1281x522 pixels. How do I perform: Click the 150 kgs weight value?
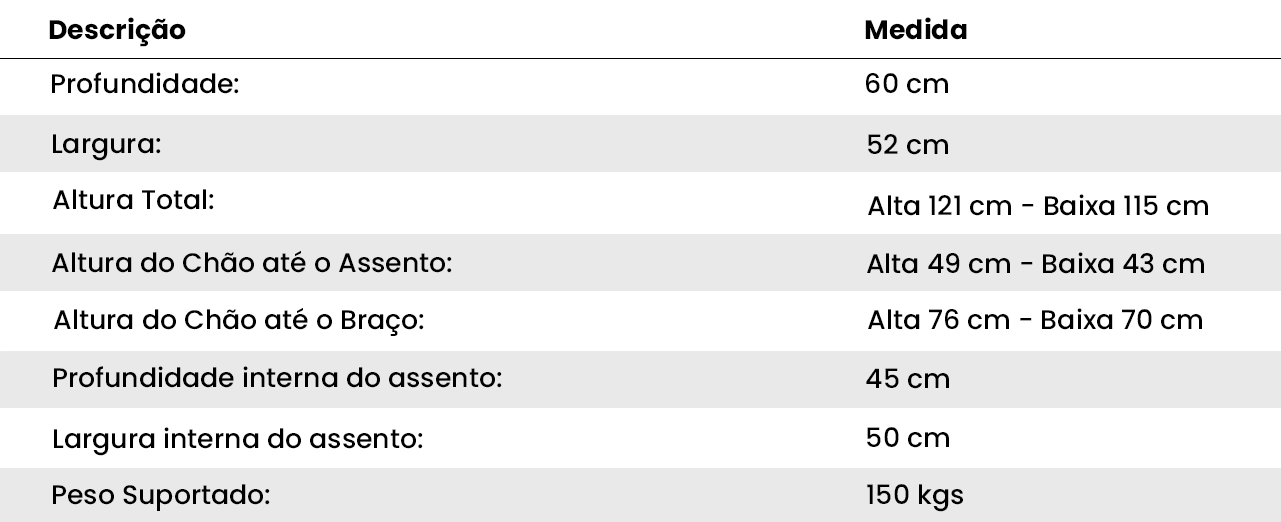point(915,495)
